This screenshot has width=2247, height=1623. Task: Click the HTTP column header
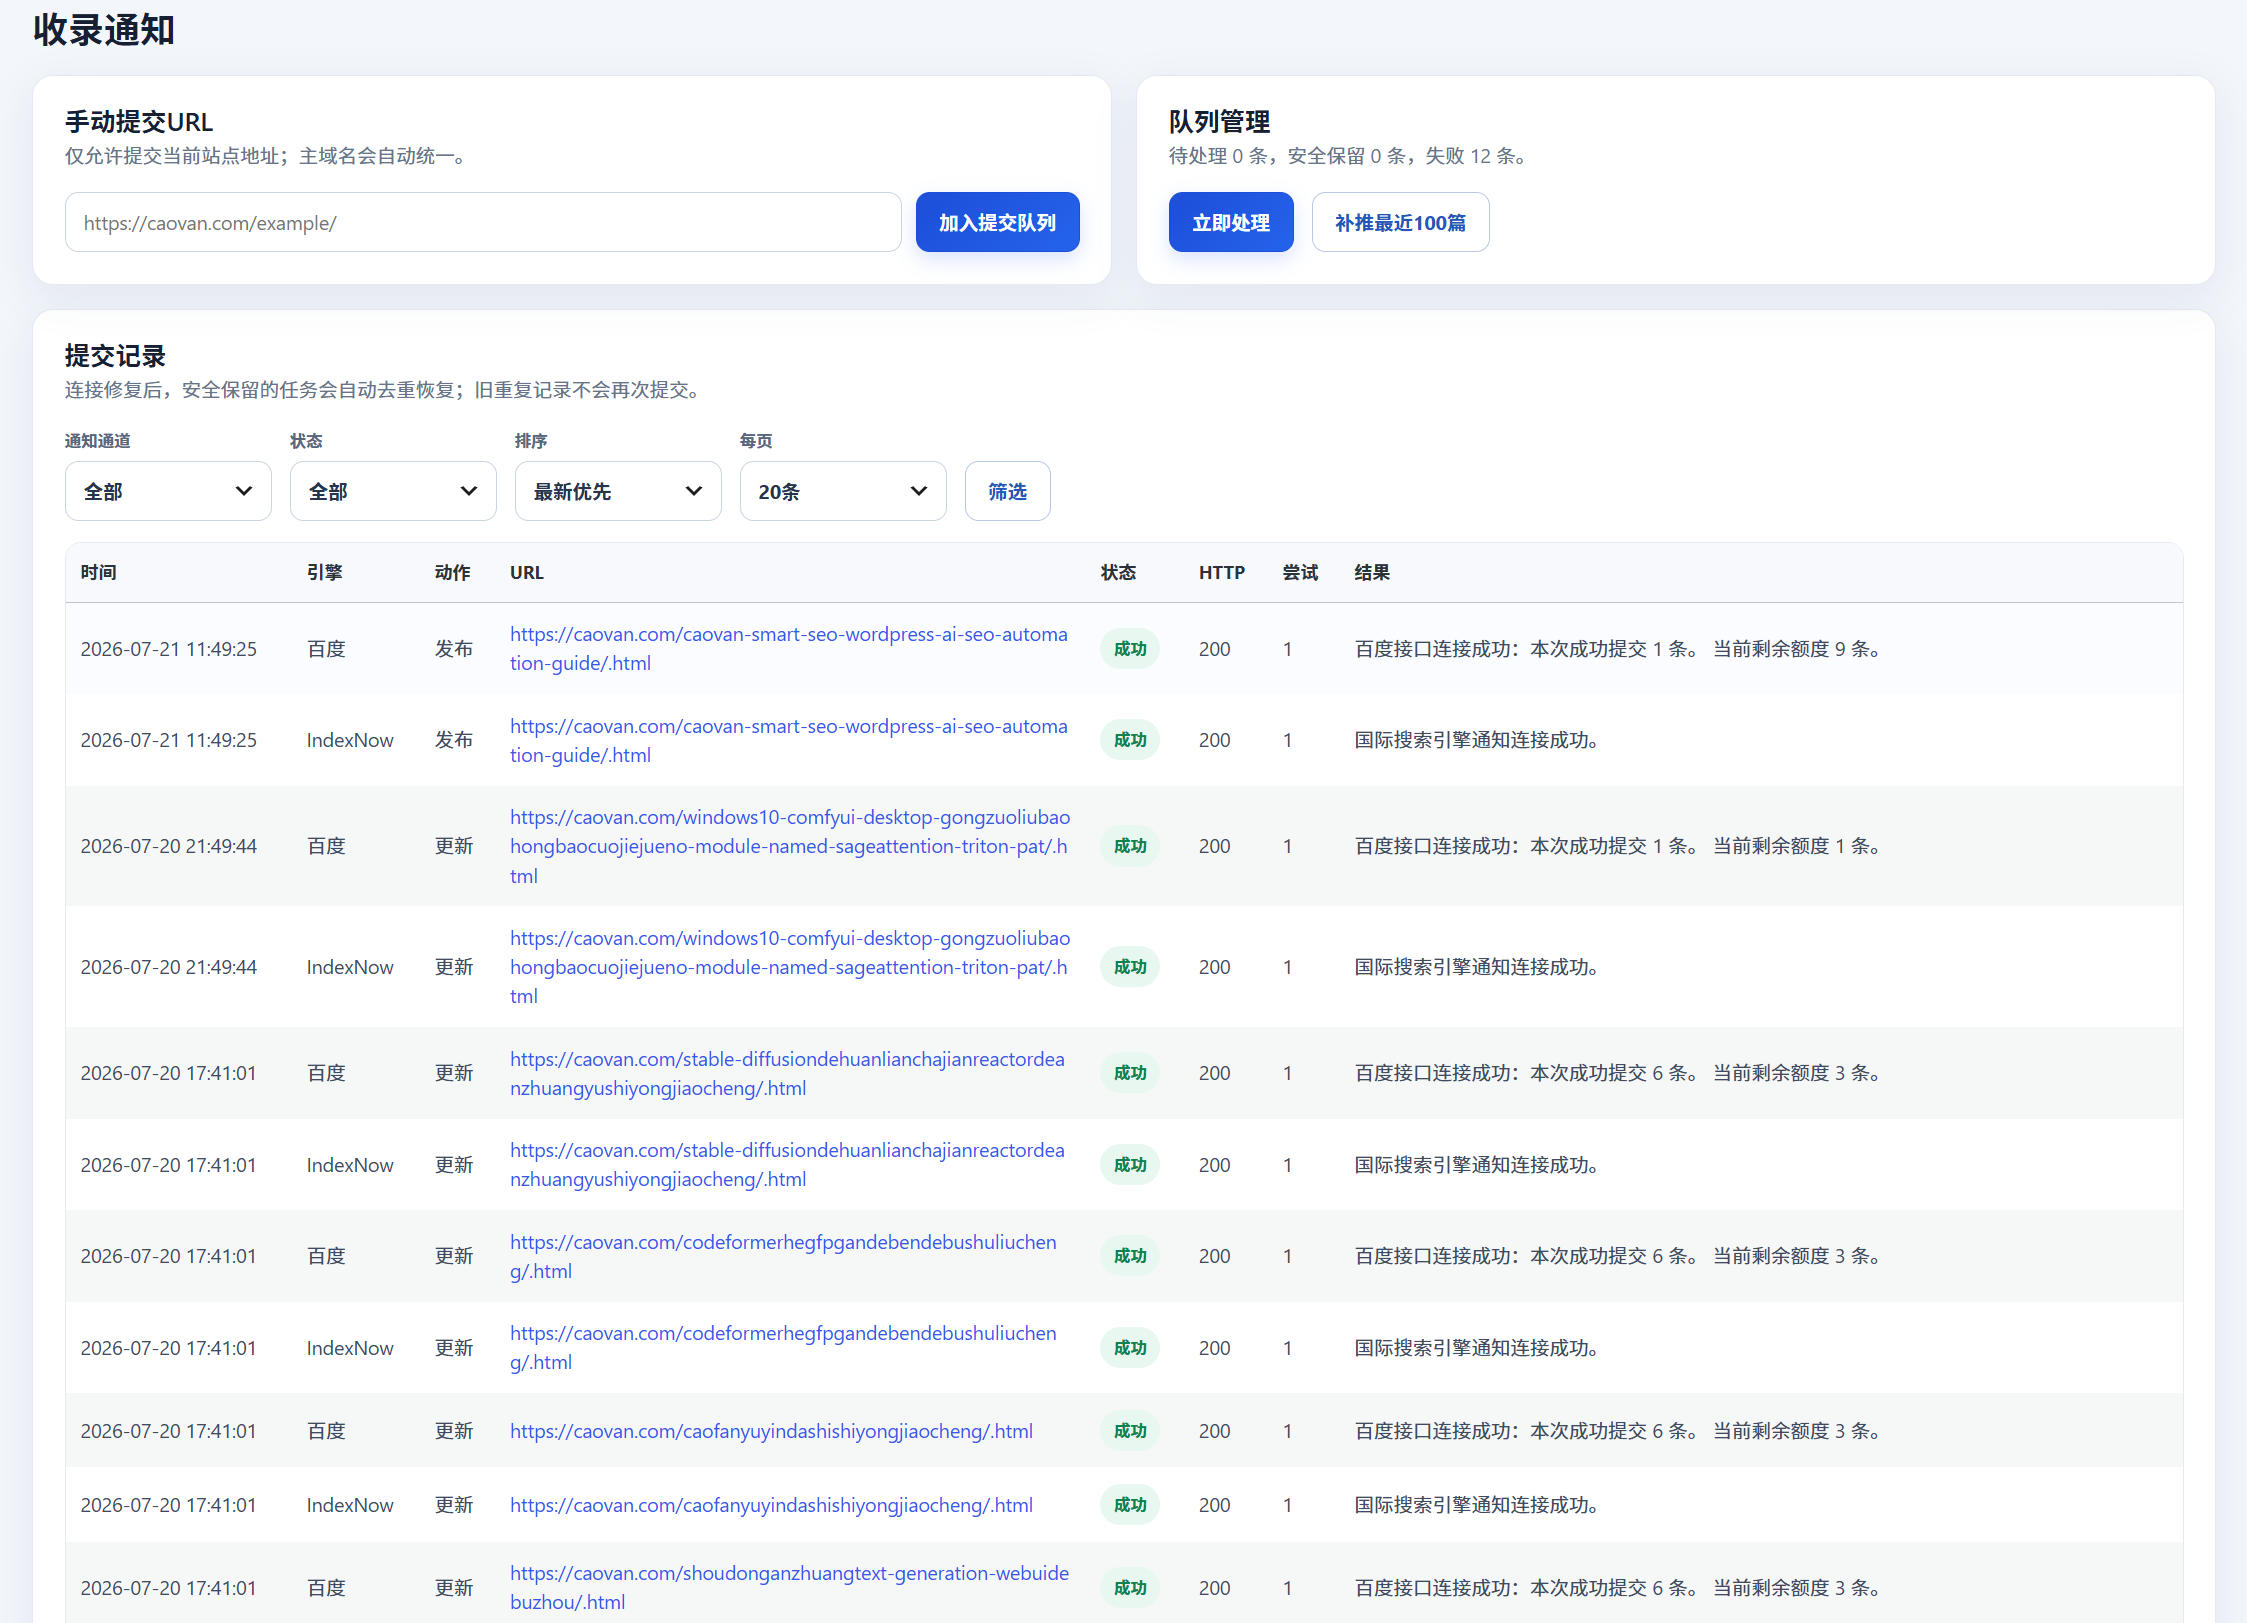click(1221, 572)
